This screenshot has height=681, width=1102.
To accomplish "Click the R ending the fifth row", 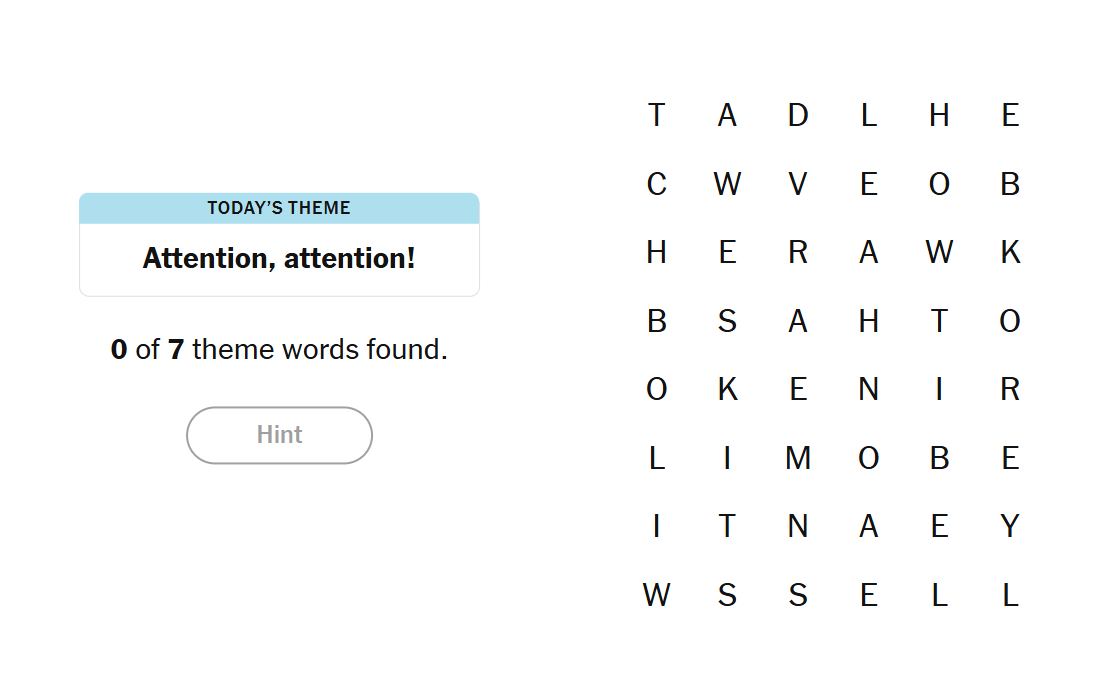I will 1010,389.
